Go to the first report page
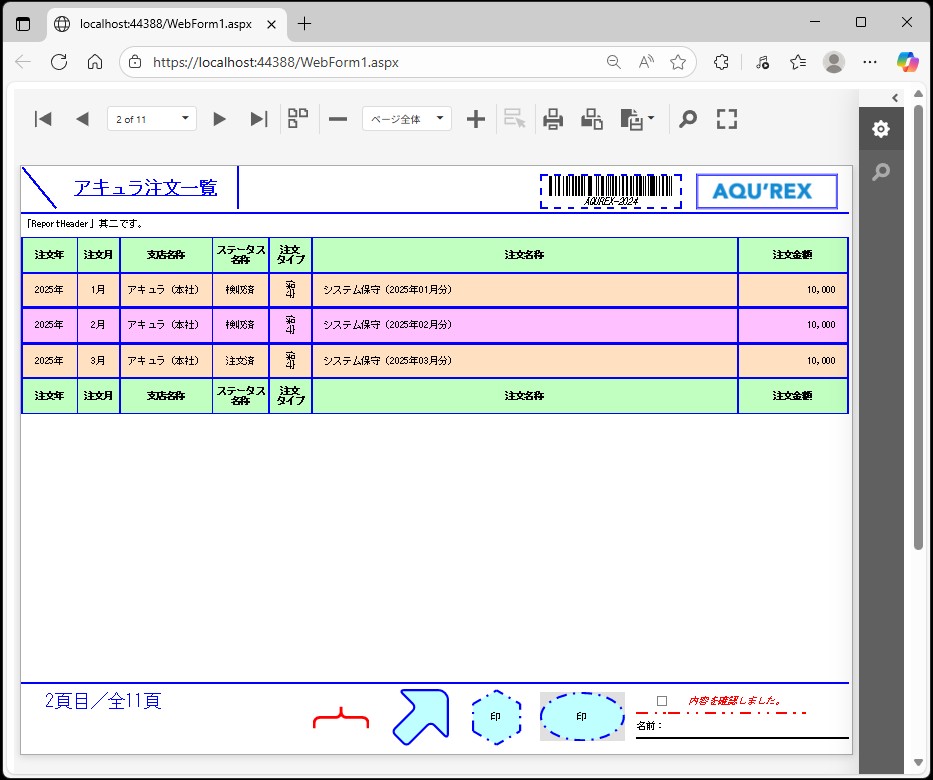Image resolution: width=933 pixels, height=780 pixels. [43, 120]
